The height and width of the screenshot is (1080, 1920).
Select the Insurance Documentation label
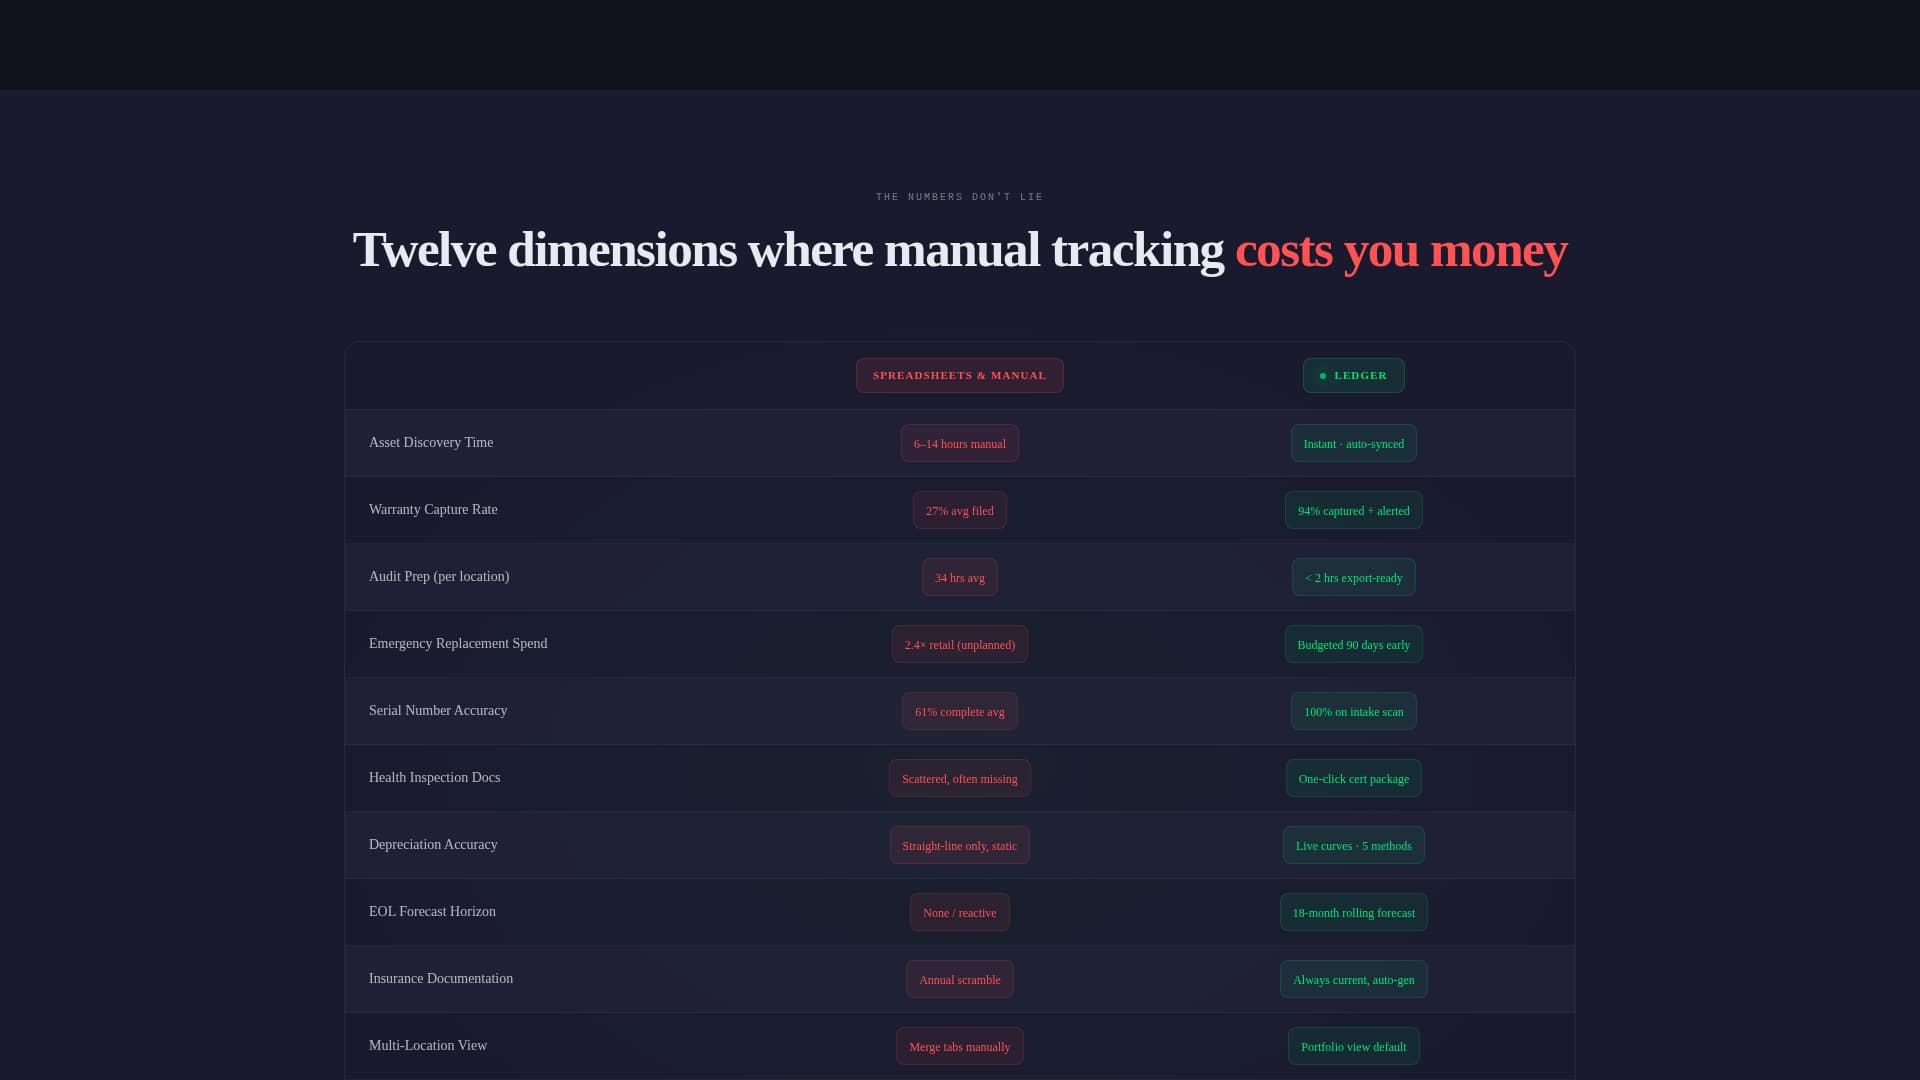(x=441, y=979)
